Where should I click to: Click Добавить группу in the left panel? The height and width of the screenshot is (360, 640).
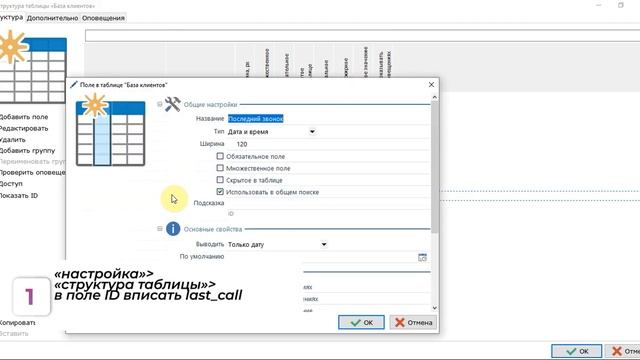[27, 150]
